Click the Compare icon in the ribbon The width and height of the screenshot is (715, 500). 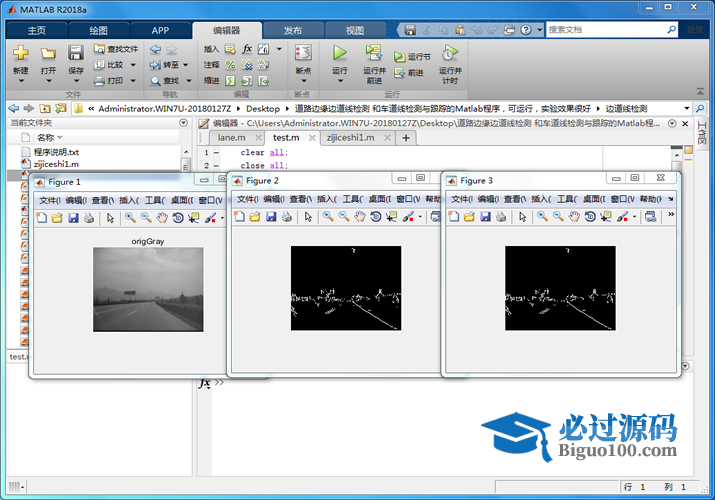99,65
